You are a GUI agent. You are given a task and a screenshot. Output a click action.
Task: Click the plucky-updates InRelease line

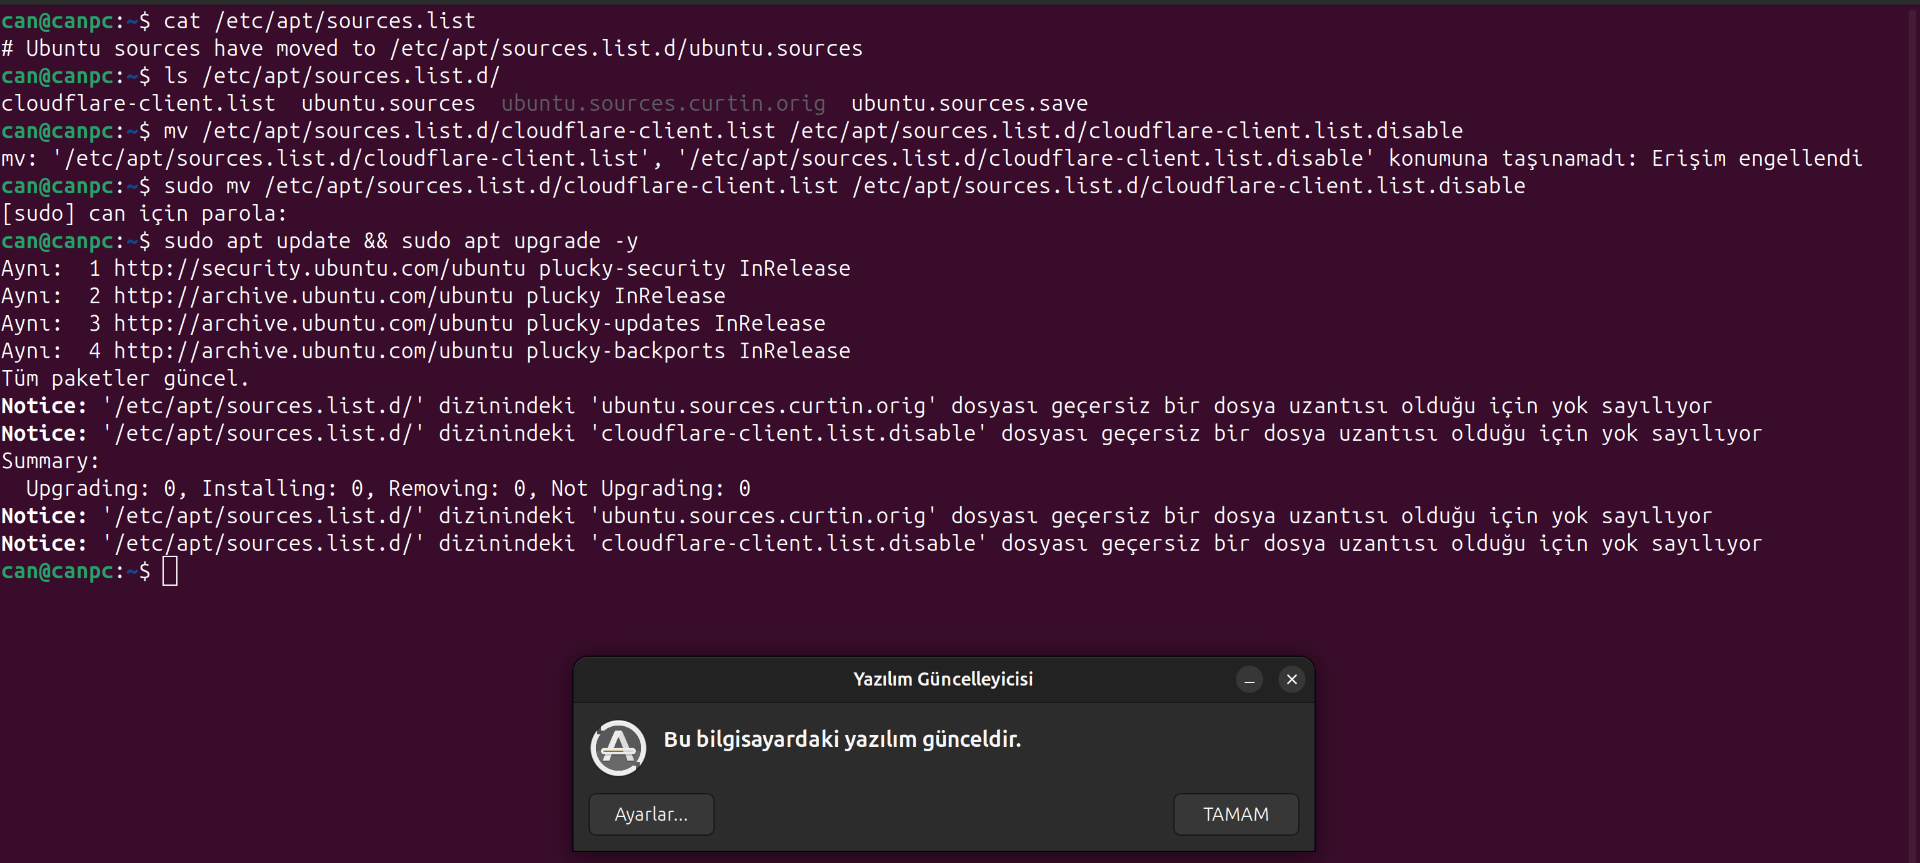point(413,324)
